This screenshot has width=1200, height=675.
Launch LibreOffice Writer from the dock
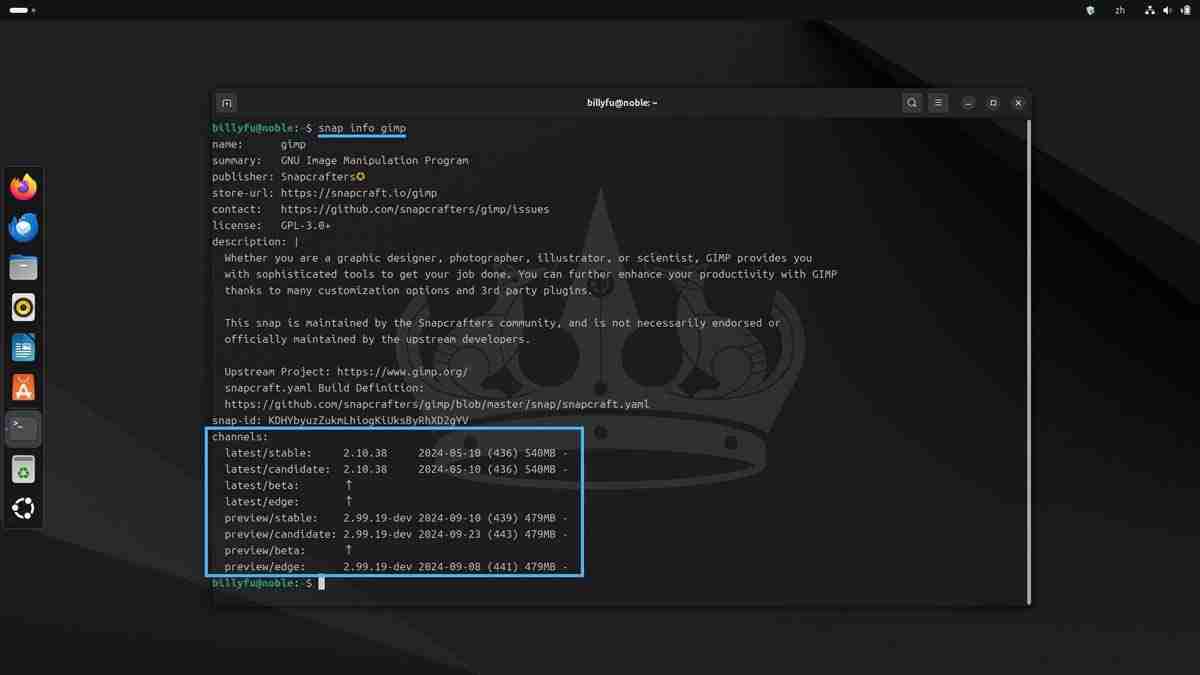pos(23,347)
